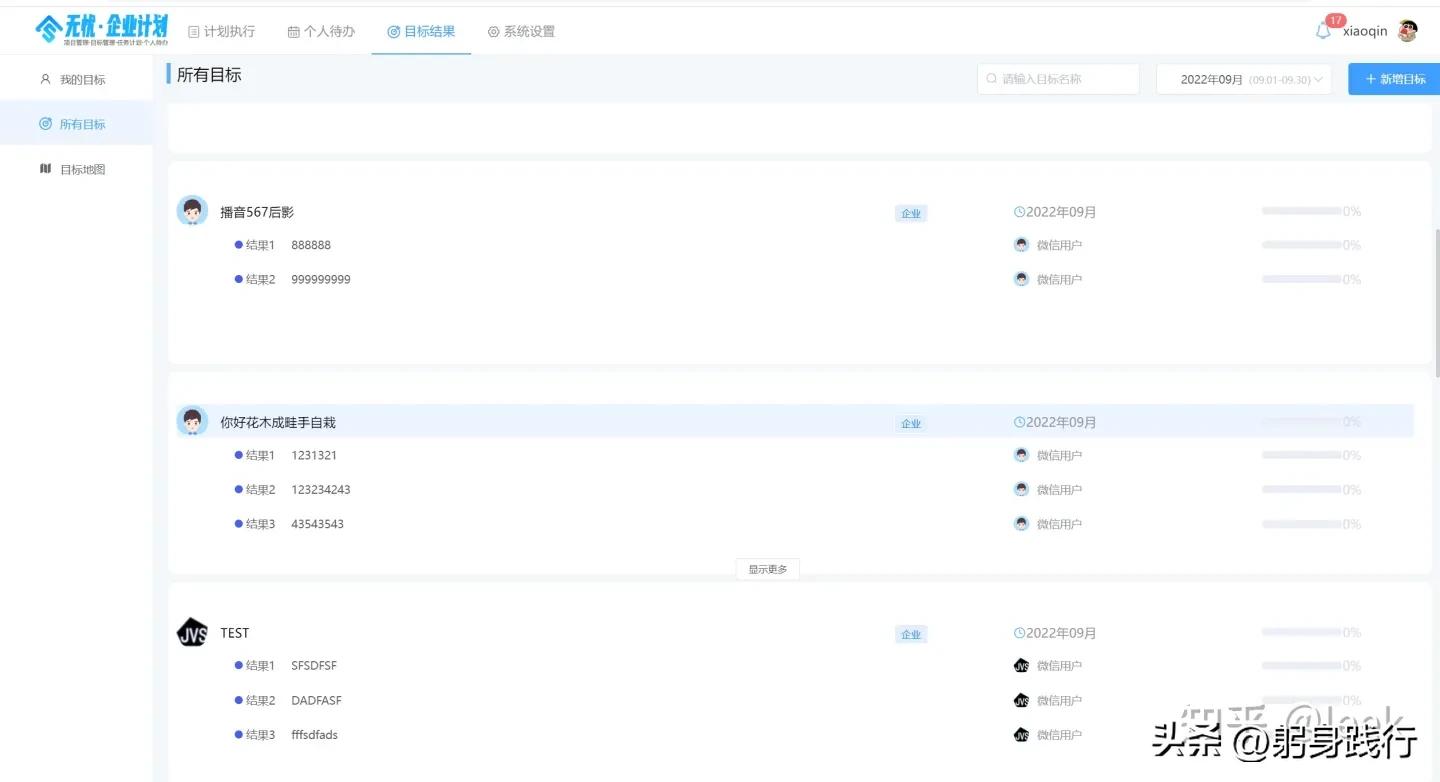Switch to the 个人待办 tab
Viewport: 1440px width, 782px height.
tap(321, 31)
